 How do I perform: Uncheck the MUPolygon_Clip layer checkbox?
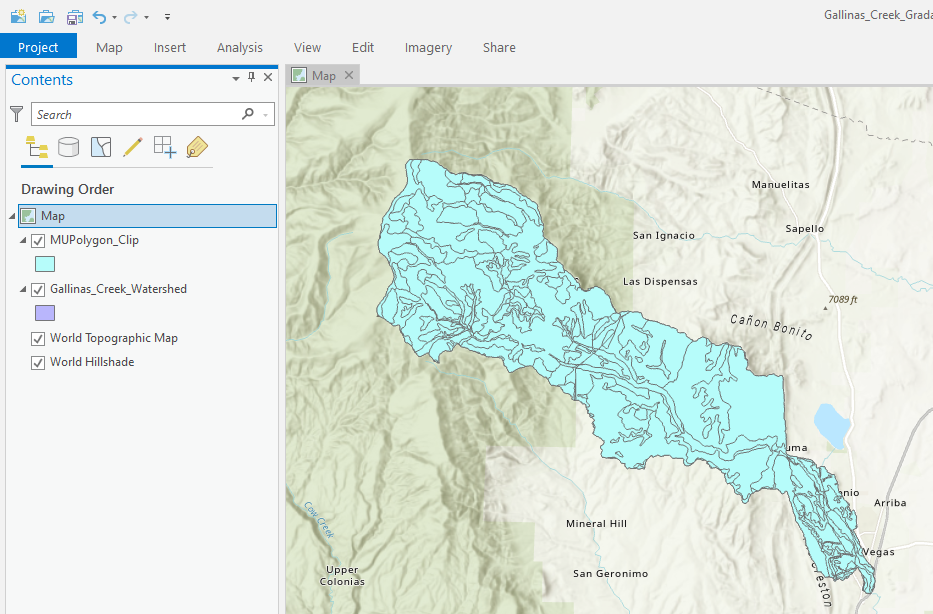point(38,241)
